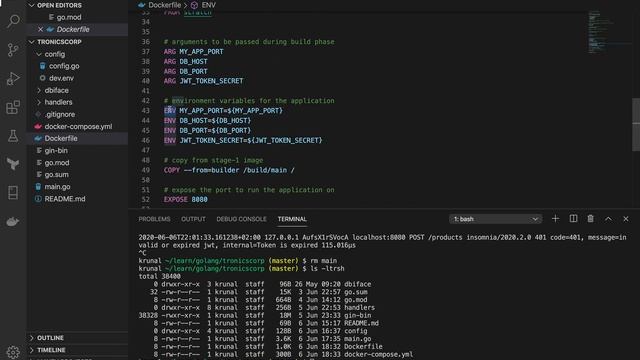Click 'ls -ltrsh' command in terminal
640x360 pixels.
327,269
